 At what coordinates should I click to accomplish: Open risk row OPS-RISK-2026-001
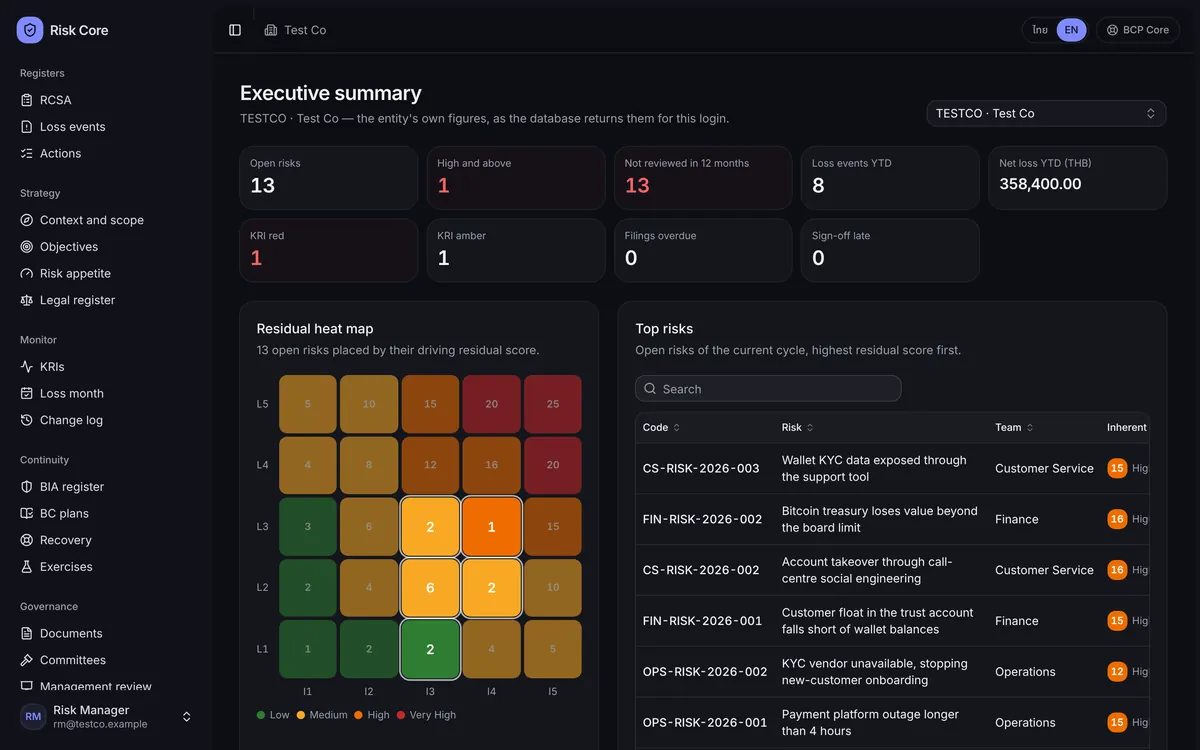click(892, 723)
